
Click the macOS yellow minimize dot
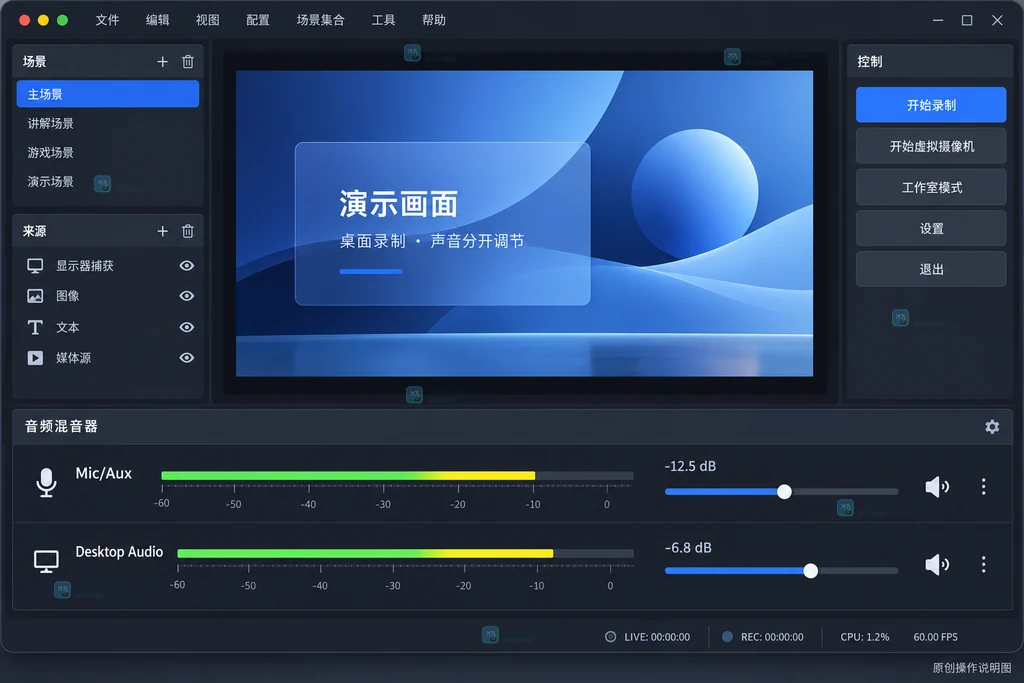(x=44, y=20)
